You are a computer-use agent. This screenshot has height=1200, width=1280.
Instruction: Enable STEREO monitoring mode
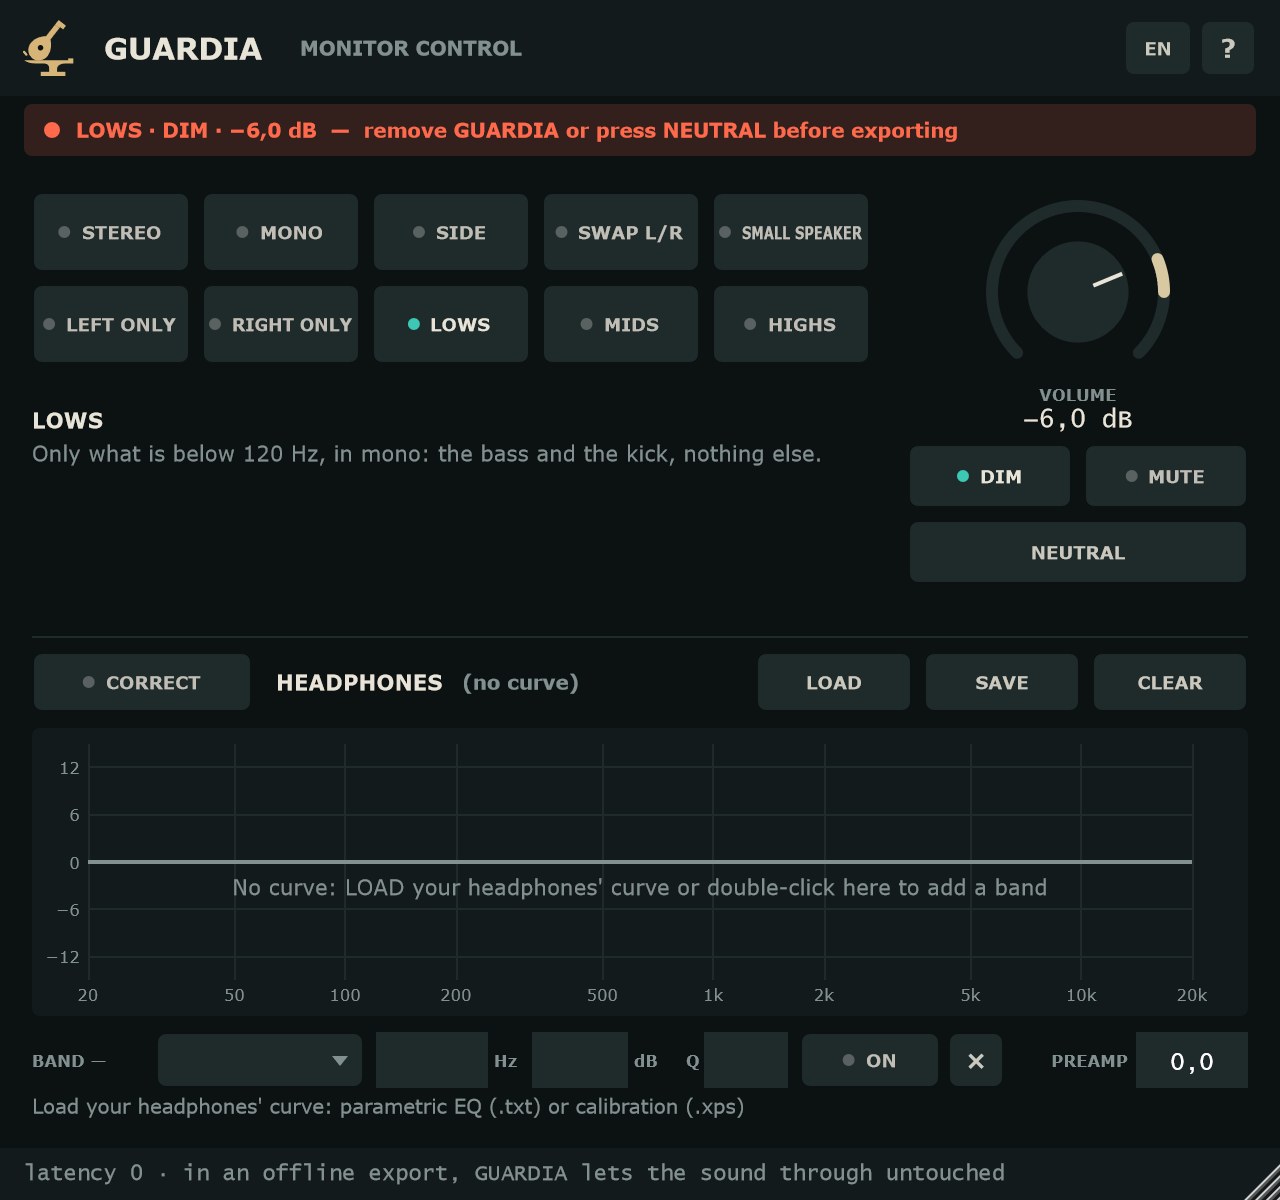click(111, 232)
